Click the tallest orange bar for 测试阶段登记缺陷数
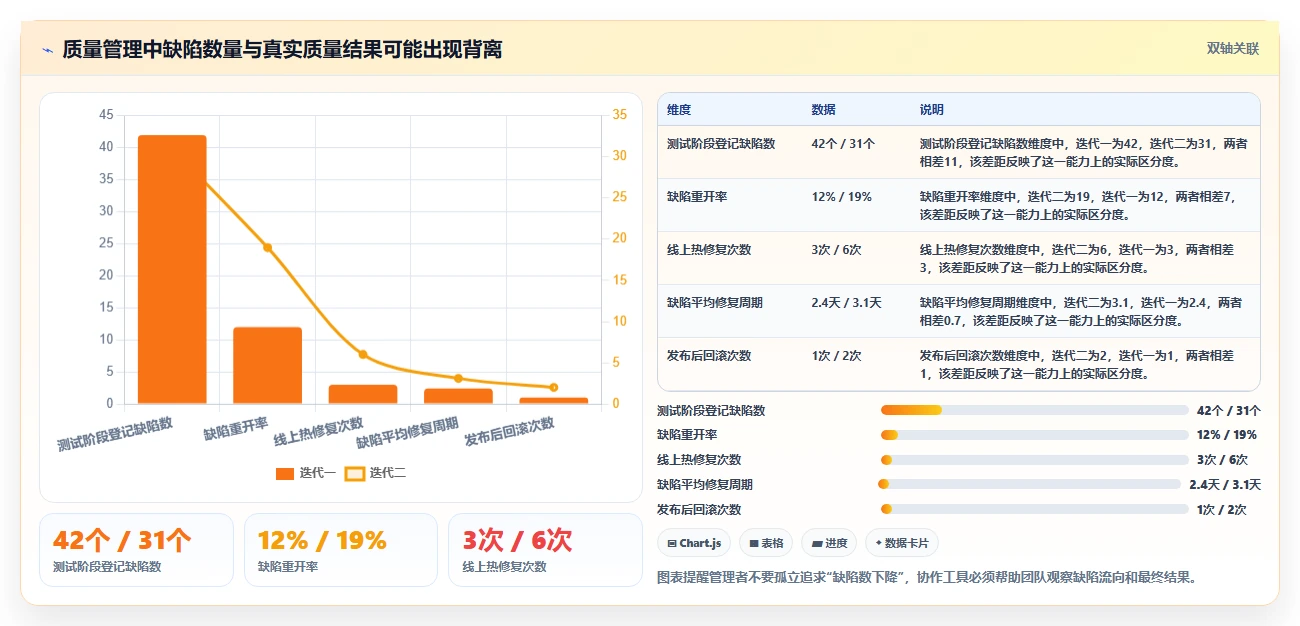The width and height of the screenshot is (1300, 626). click(172, 269)
